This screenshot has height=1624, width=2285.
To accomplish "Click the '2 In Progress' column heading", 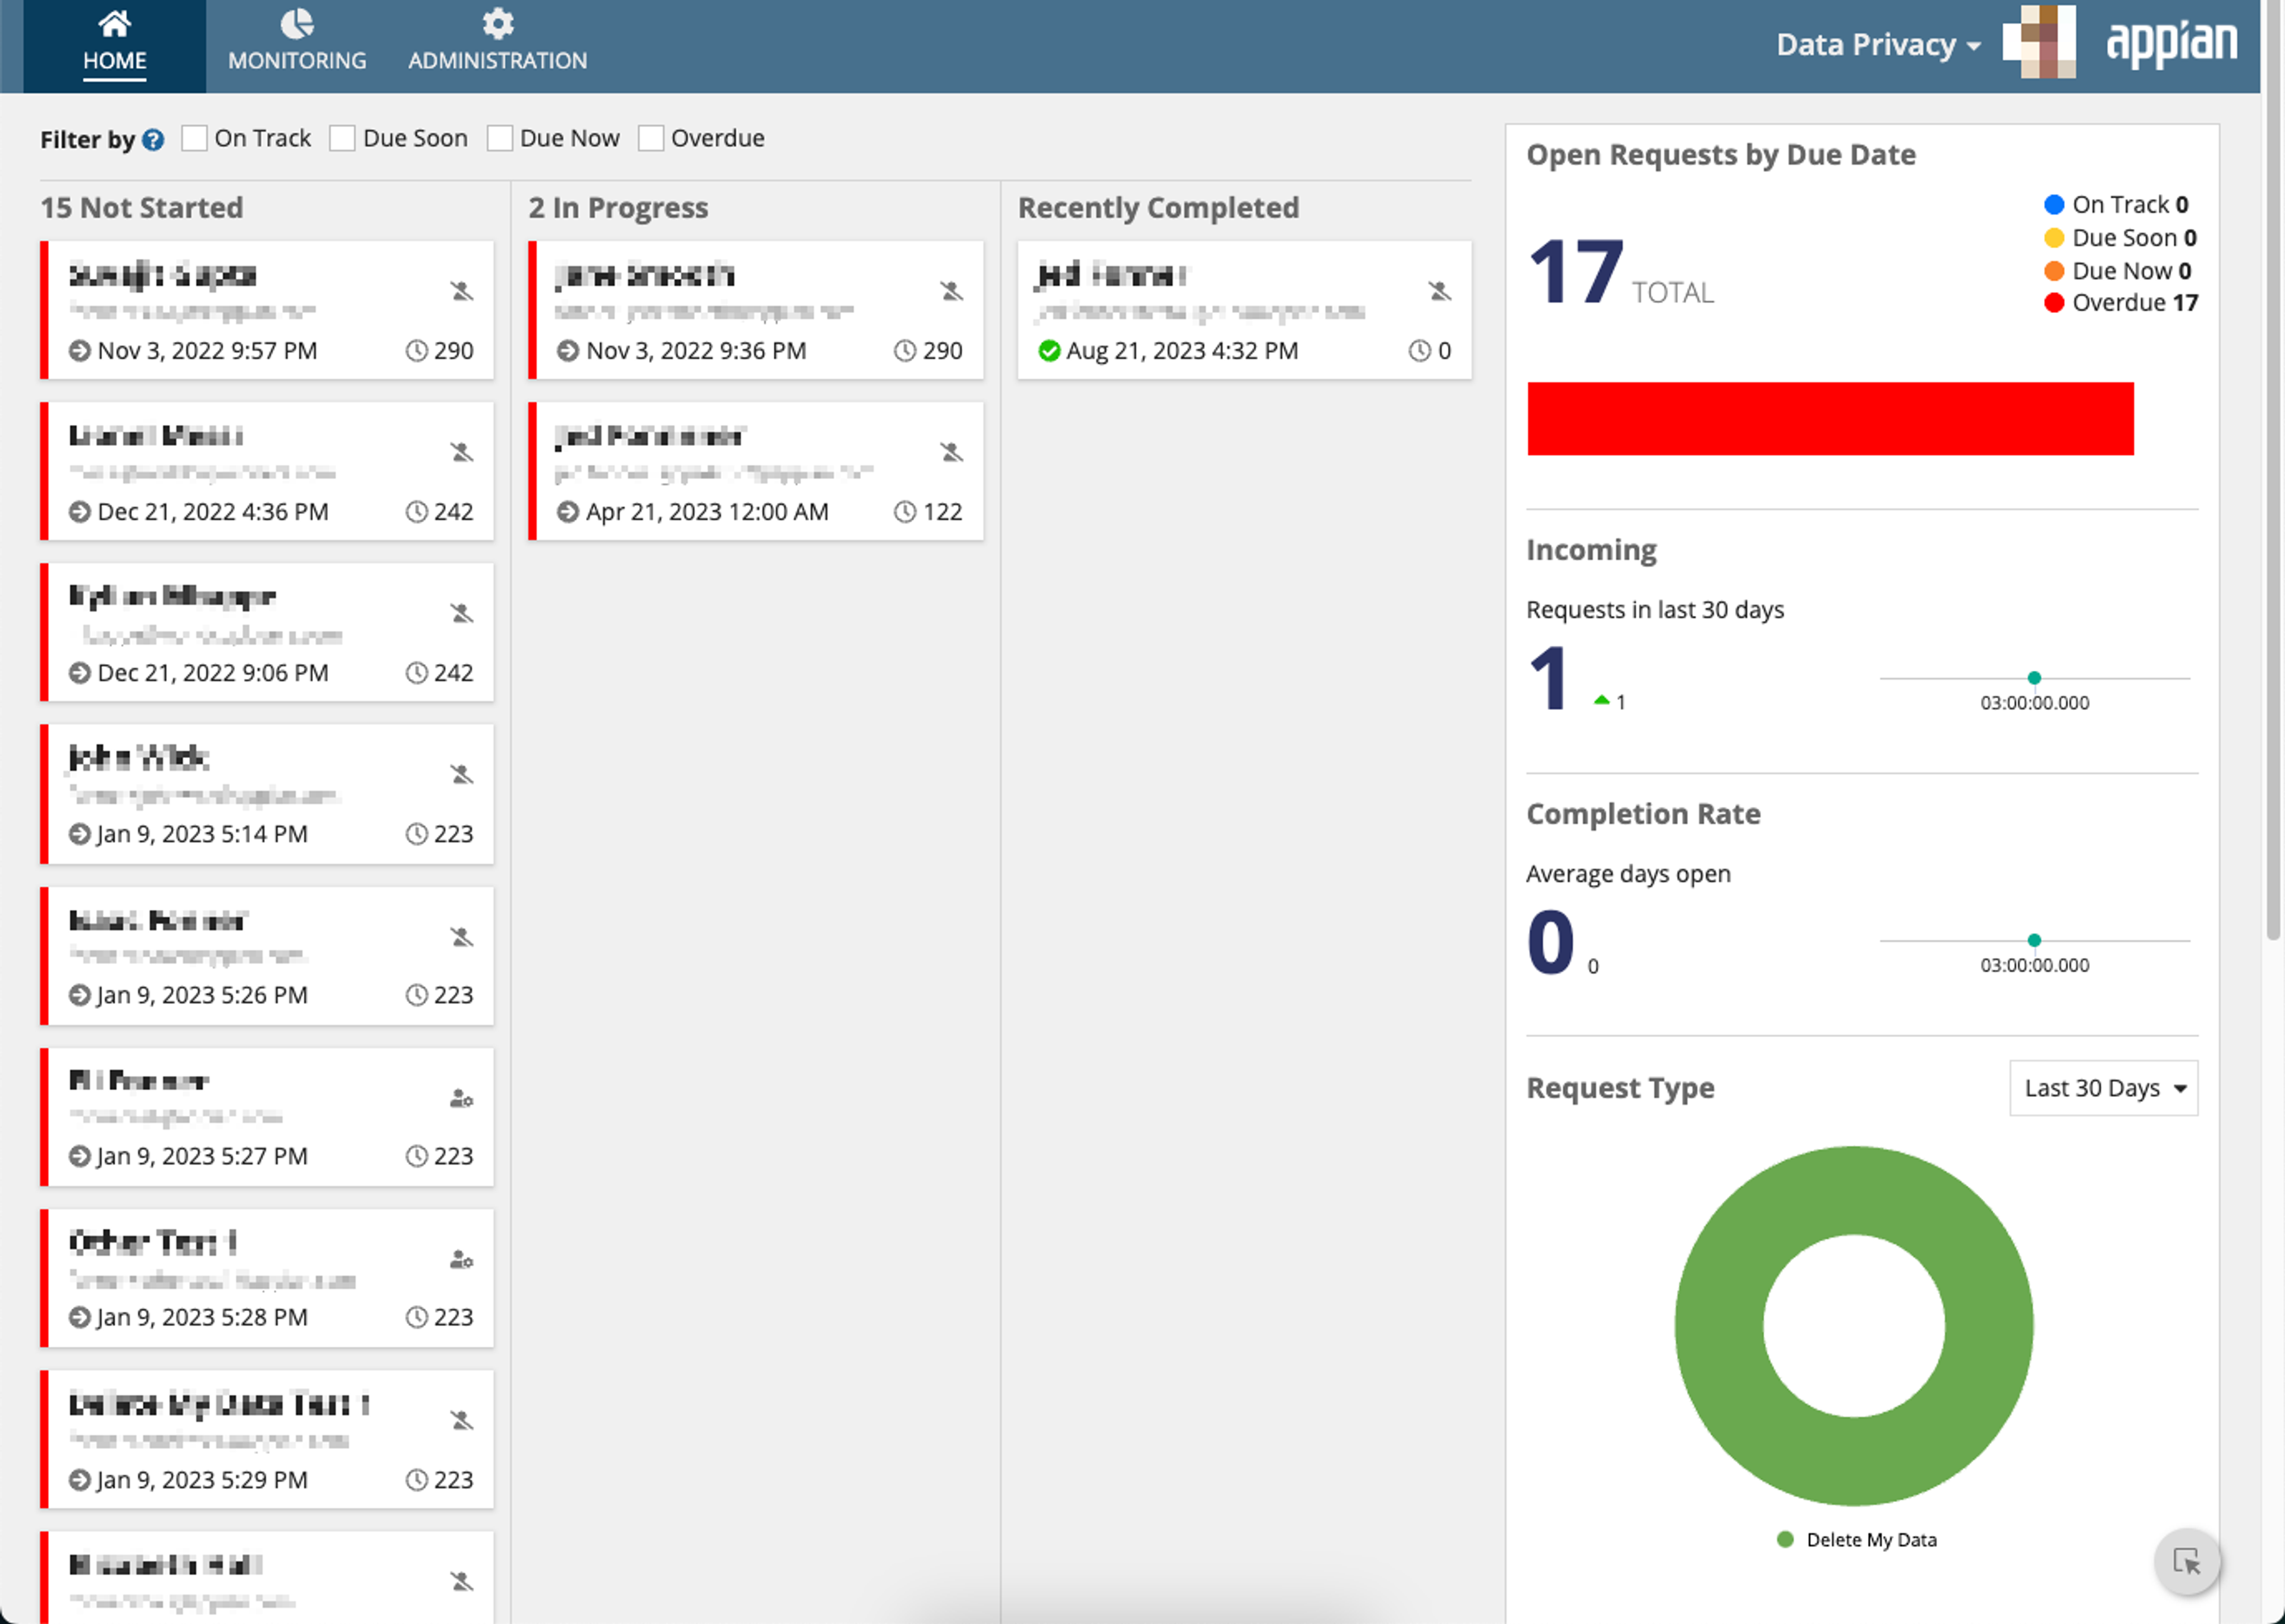I will point(618,208).
